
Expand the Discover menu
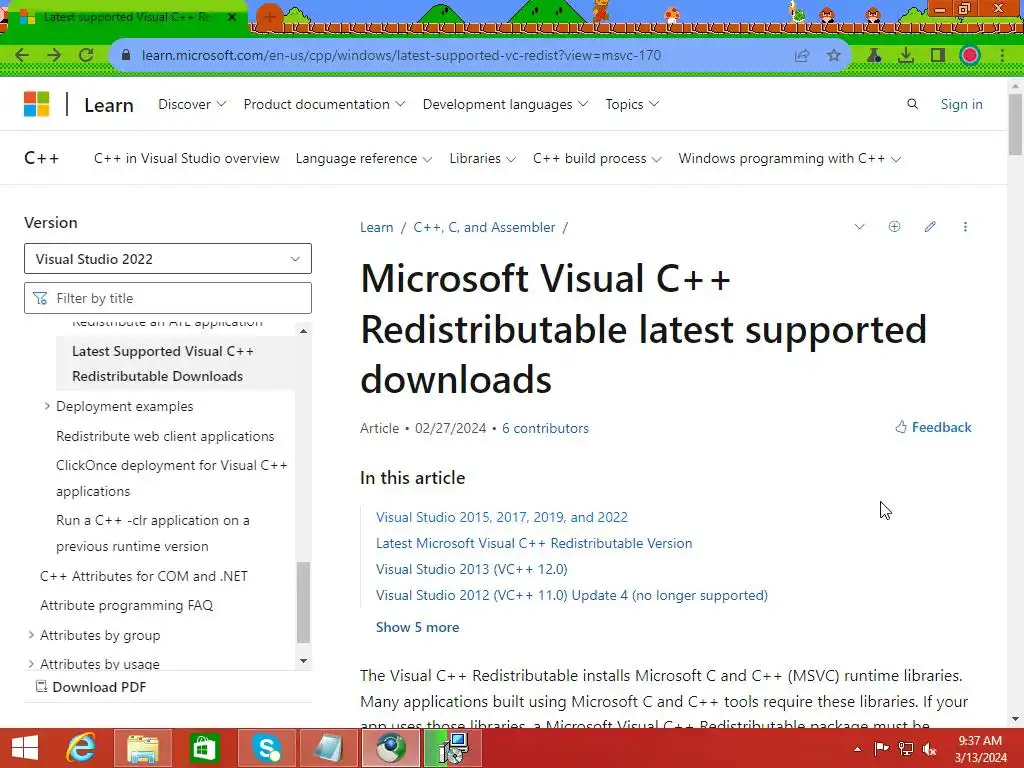click(192, 104)
